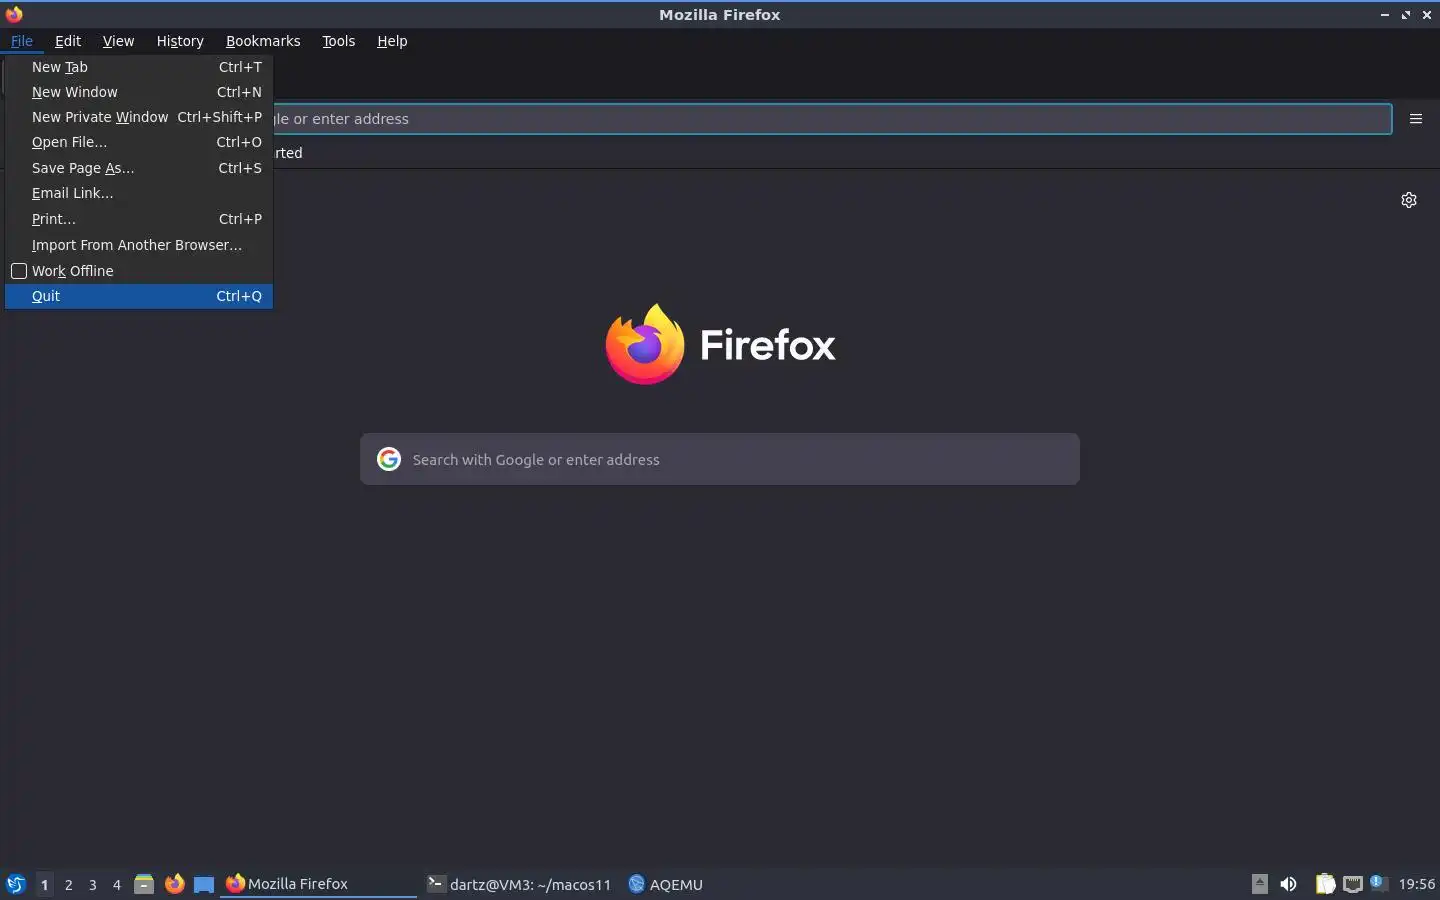Viewport: 1440px width, 900px height.
Task: Open New Private Window menu entry
Action: coord(139,117)
